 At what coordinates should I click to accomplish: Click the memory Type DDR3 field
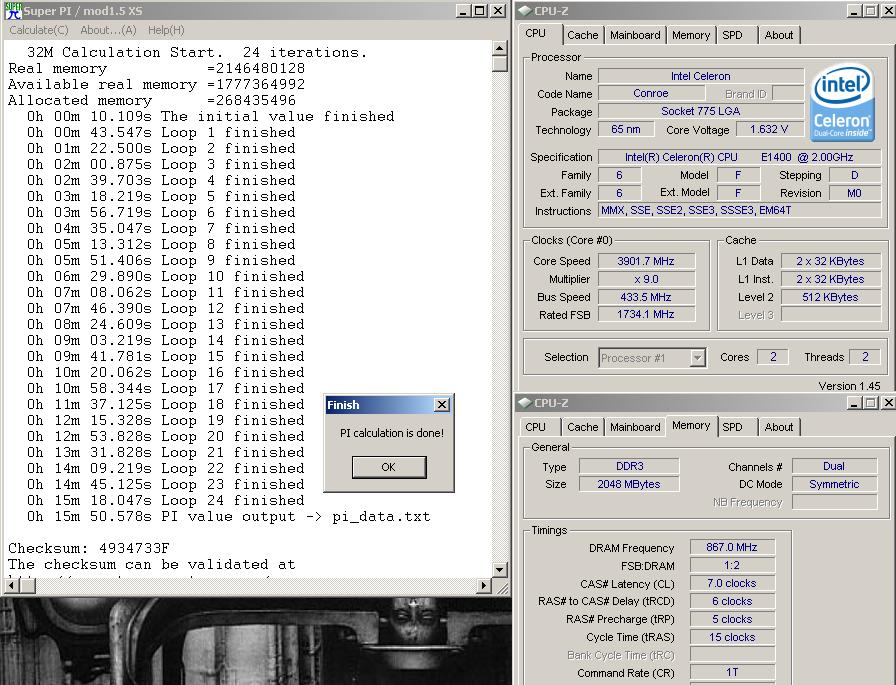(629, 466)
